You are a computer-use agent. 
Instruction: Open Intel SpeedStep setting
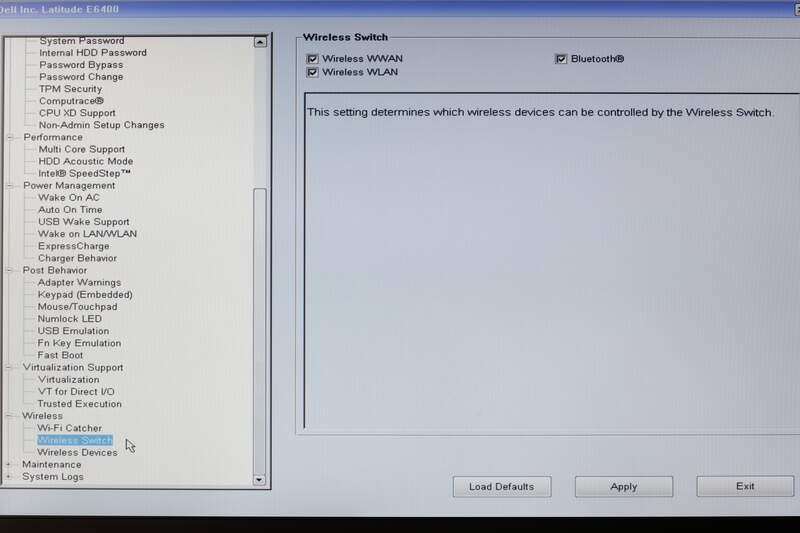coord(85,173)
